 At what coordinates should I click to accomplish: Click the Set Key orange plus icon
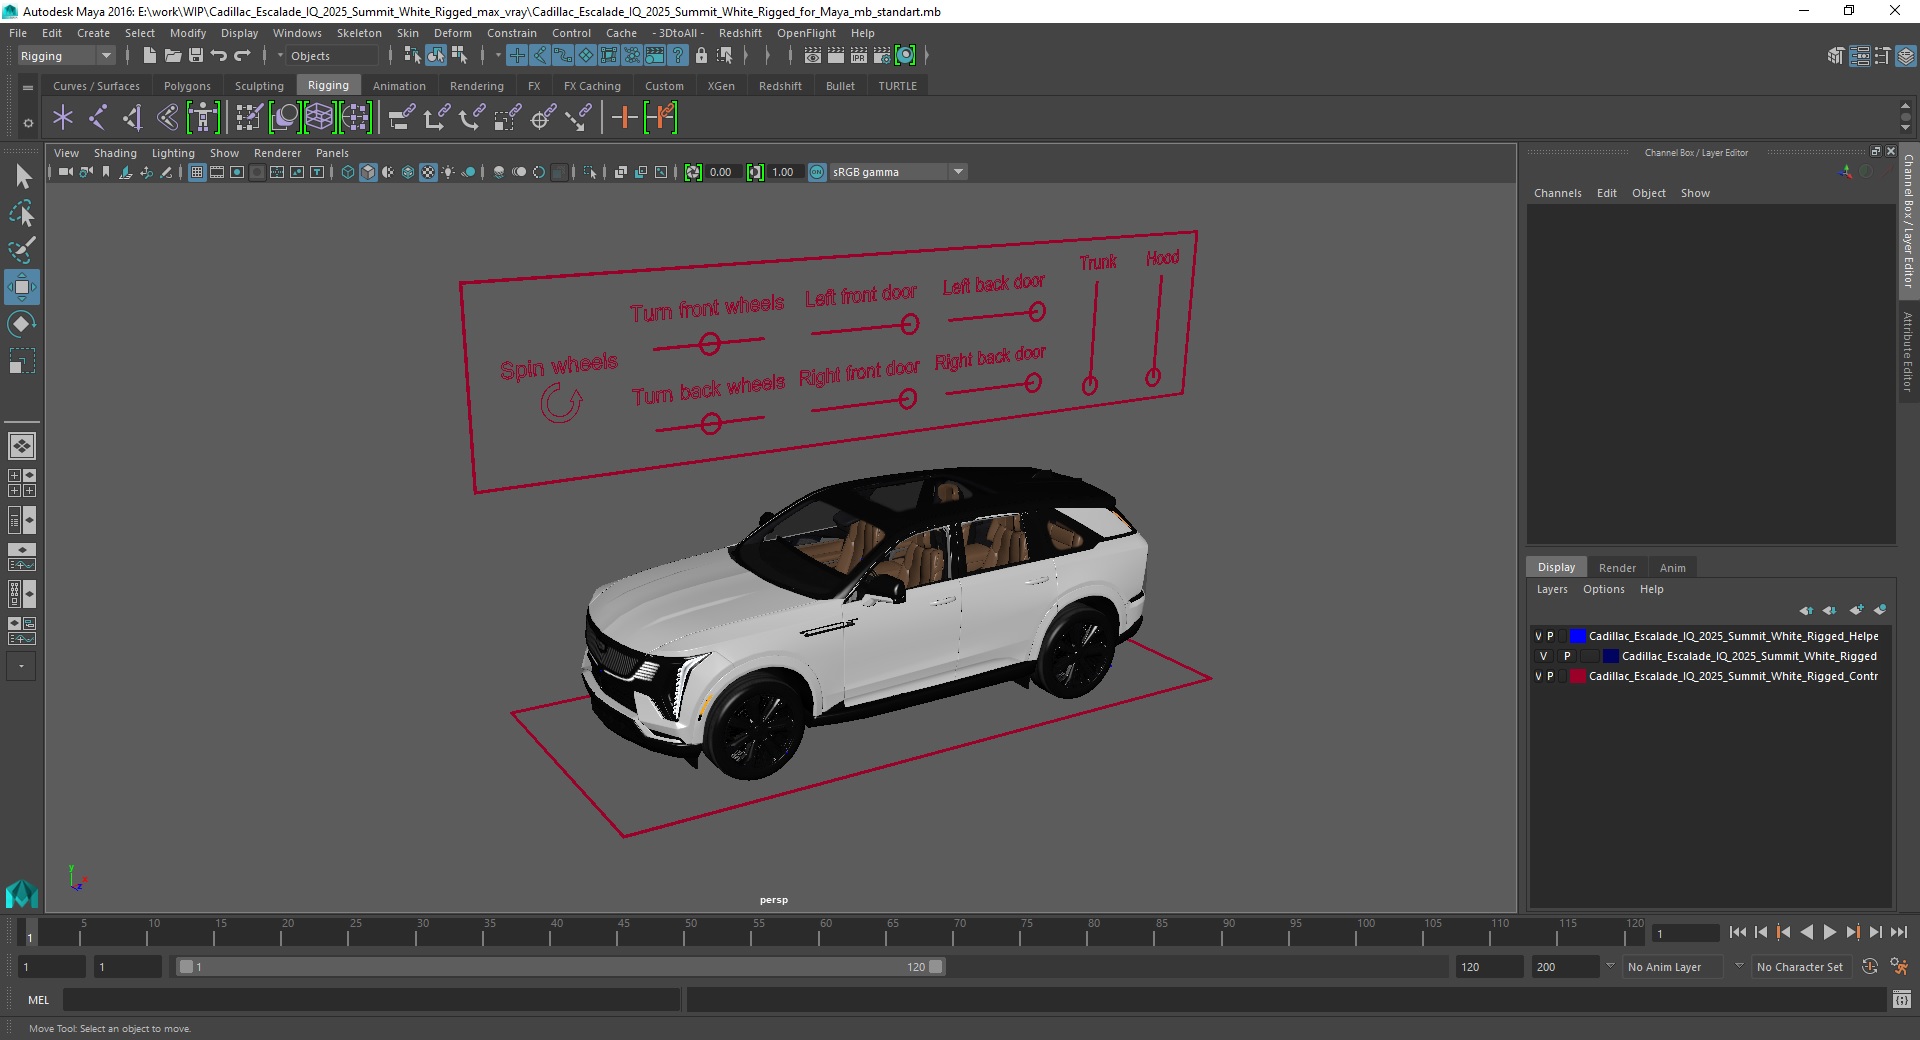click(x=624, y=118)
